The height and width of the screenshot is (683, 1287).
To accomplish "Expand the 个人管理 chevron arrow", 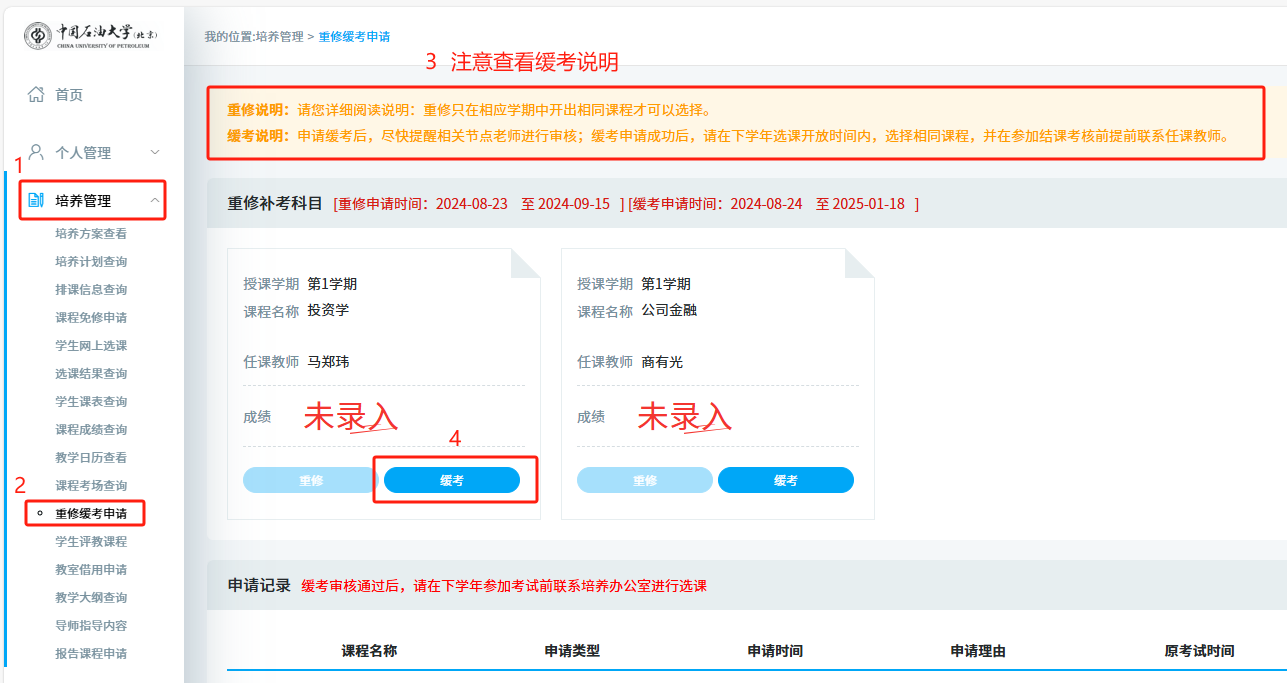I will (x=155, y=152).
